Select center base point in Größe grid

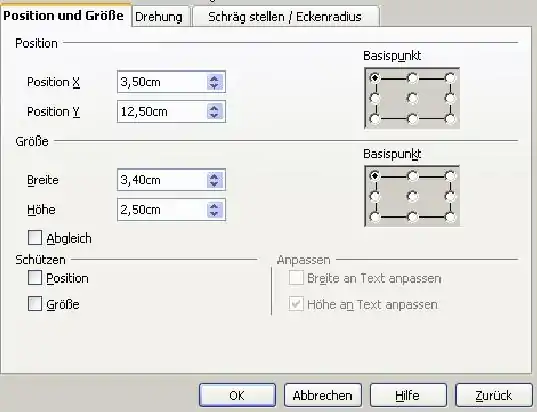point(413,197)
